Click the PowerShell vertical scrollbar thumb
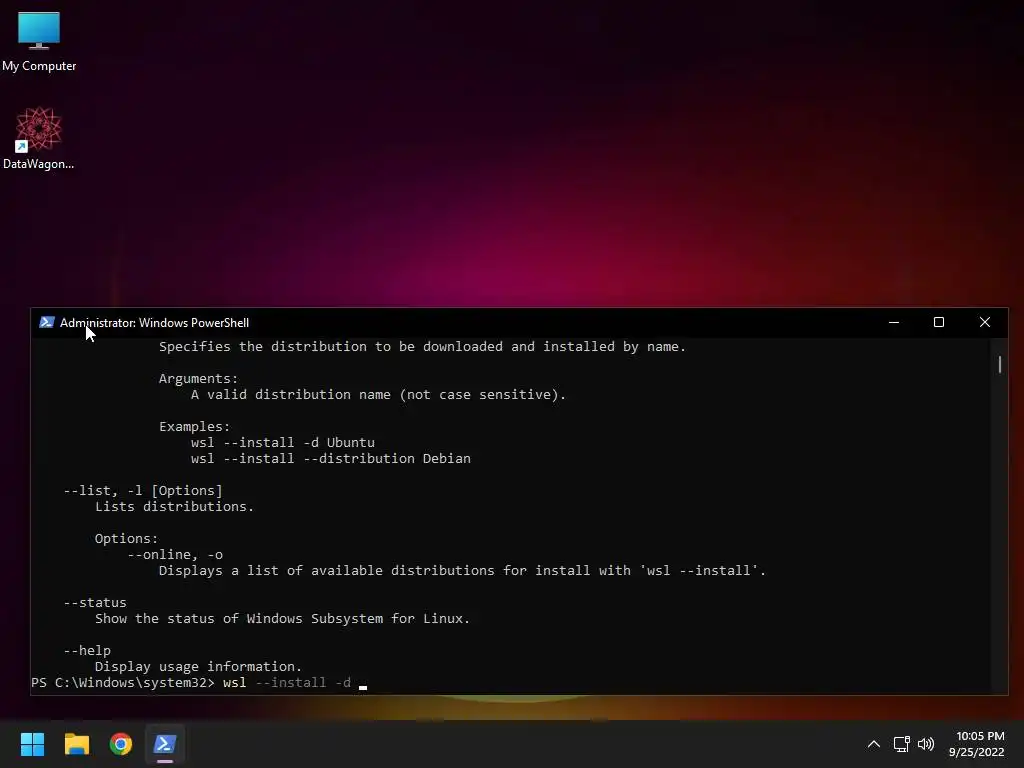 point(1000,364)
